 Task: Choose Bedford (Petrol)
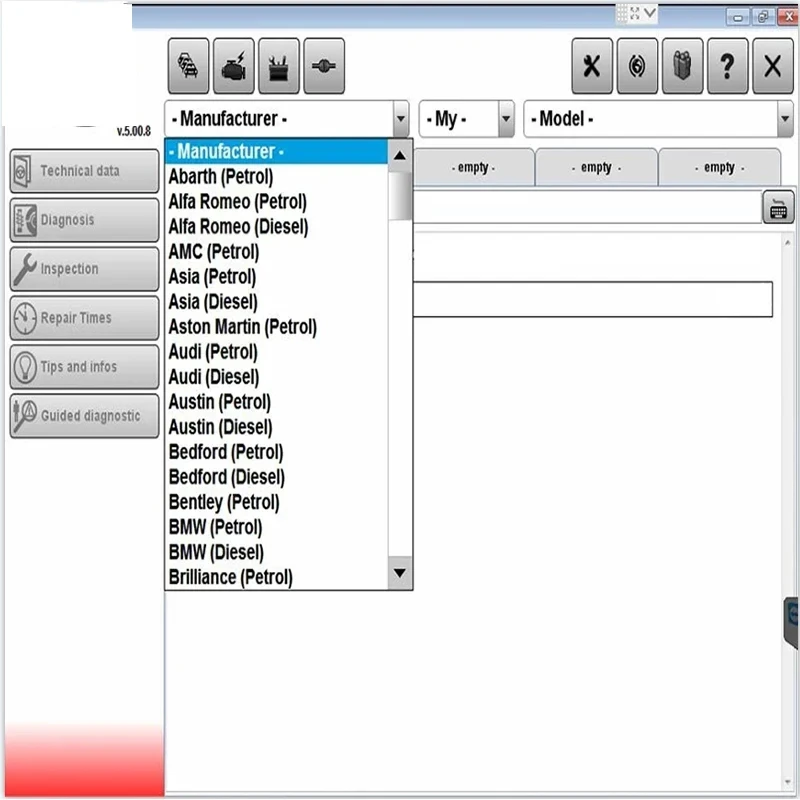click(x=276, y=452)
